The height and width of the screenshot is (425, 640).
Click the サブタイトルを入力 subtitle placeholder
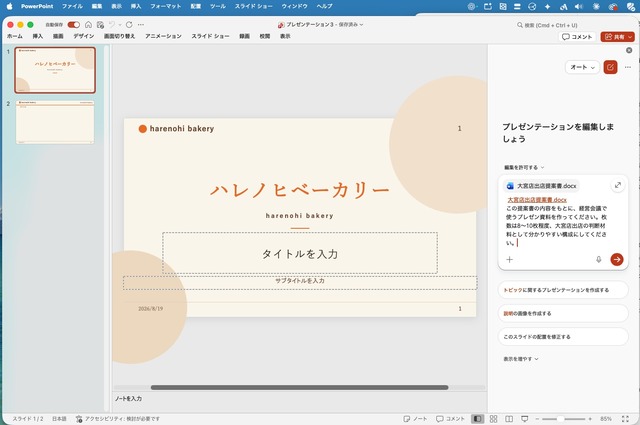[x=300, y=283]
